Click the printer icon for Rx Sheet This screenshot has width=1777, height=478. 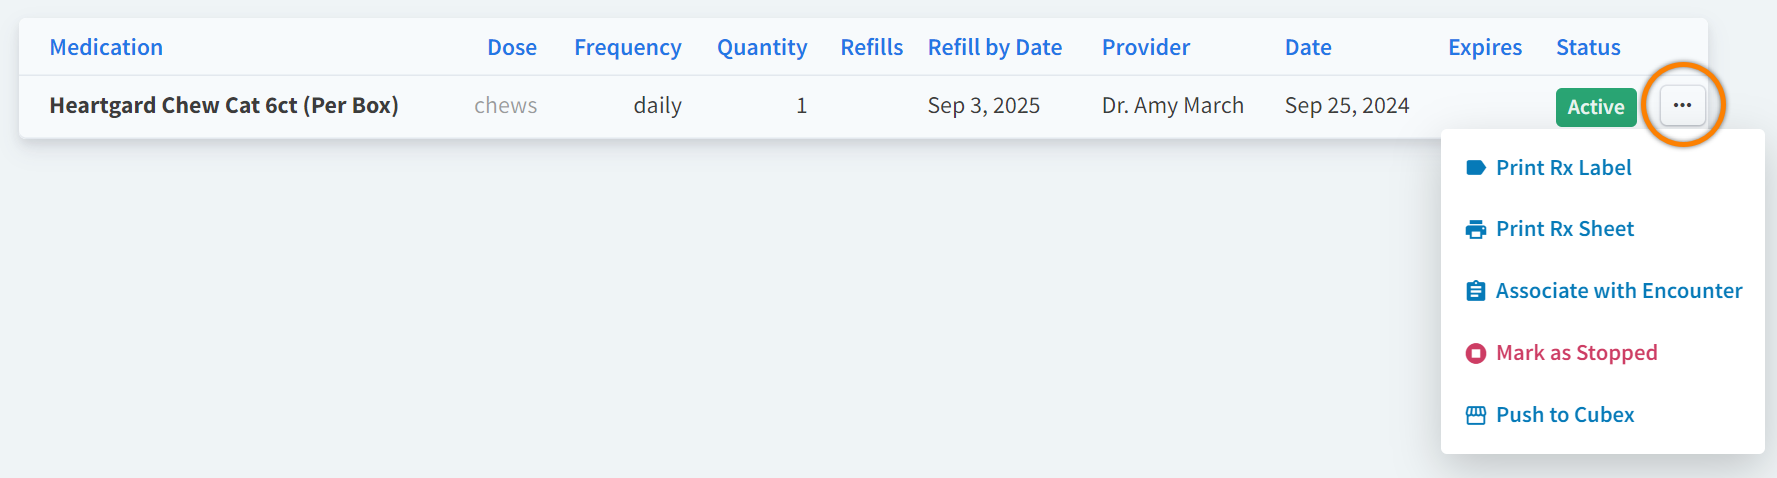tap(1475, 230)
